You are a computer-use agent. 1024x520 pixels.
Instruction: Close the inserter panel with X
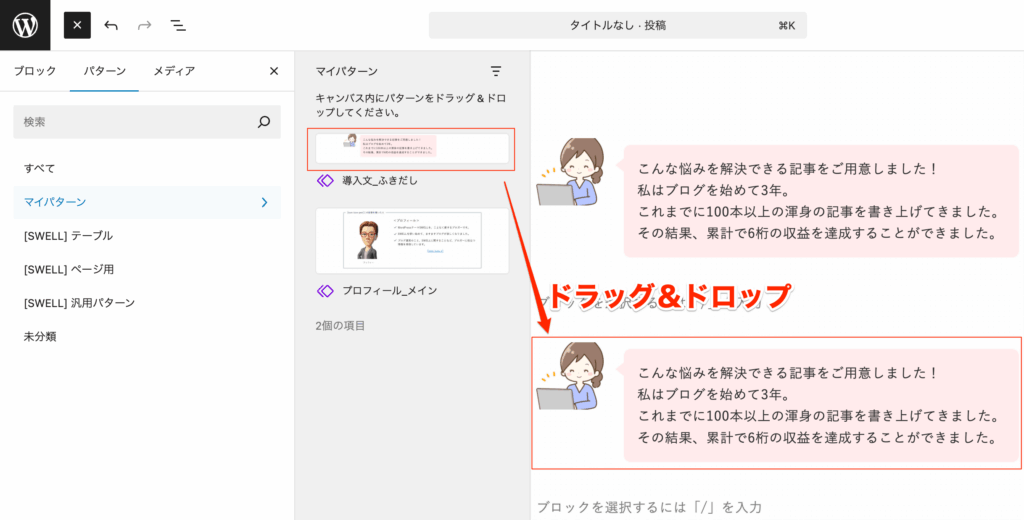pyautogui.click(x=274, y=71)
